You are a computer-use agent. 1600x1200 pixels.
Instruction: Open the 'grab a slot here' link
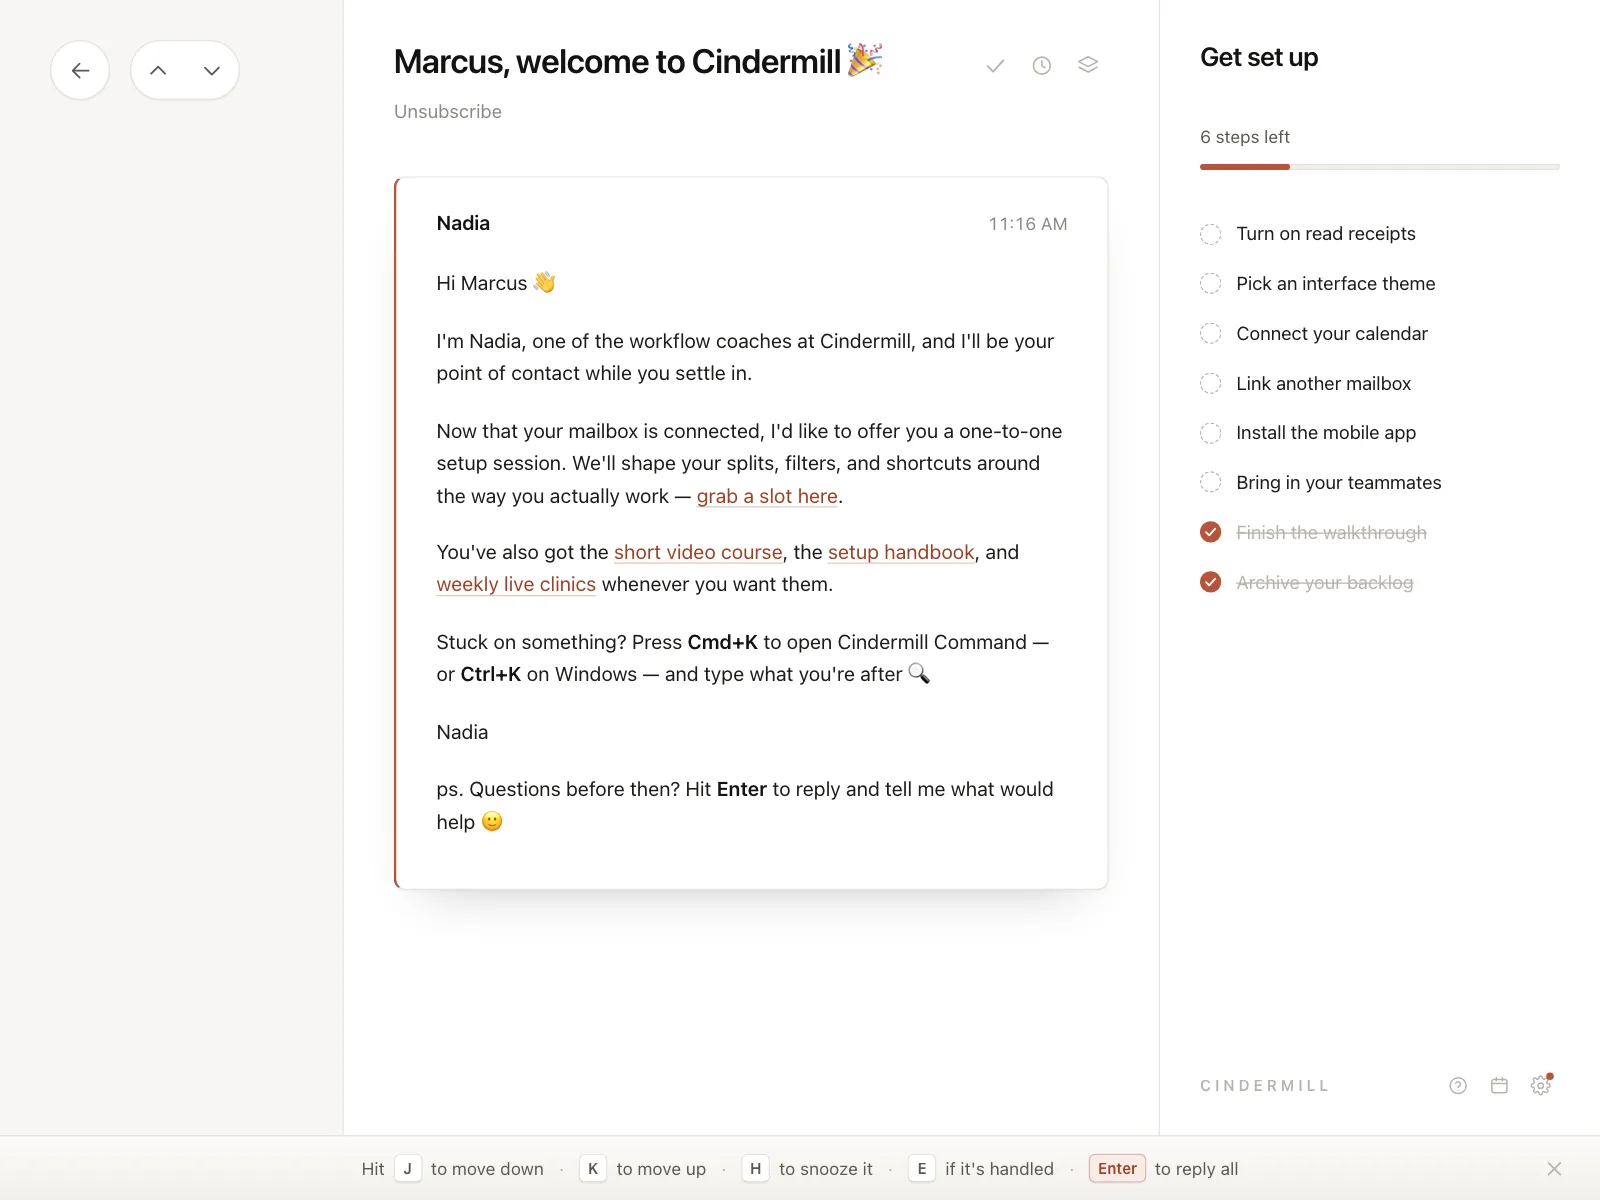(767, 497)
